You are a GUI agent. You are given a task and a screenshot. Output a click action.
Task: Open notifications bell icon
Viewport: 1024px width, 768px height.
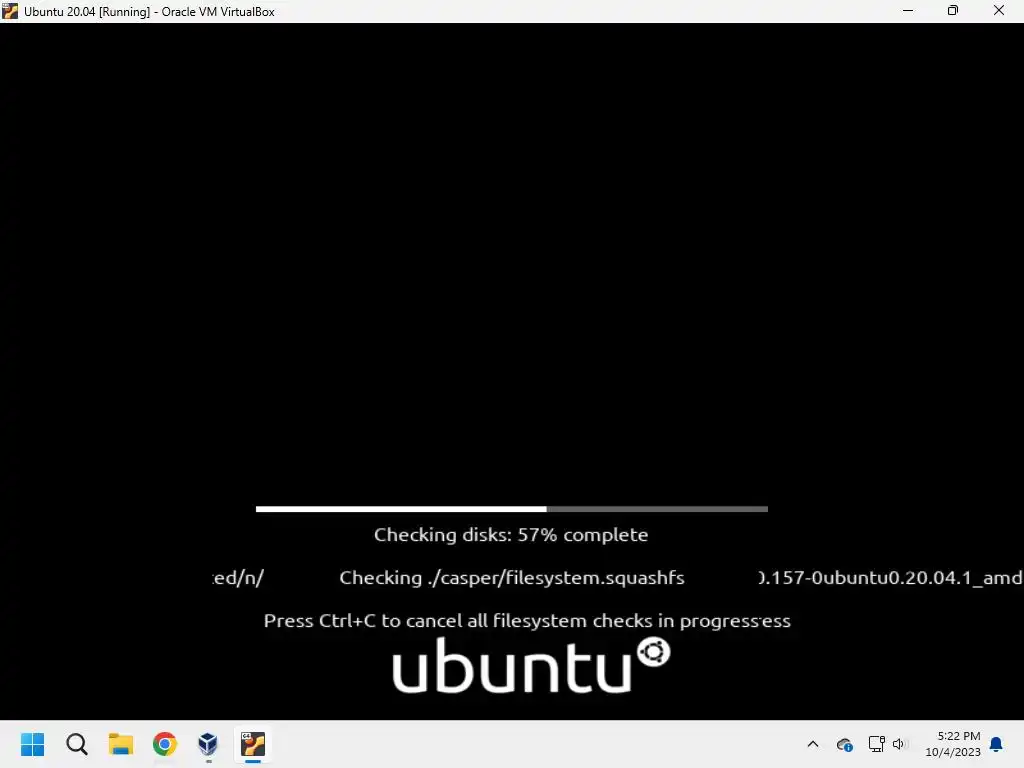997,744
